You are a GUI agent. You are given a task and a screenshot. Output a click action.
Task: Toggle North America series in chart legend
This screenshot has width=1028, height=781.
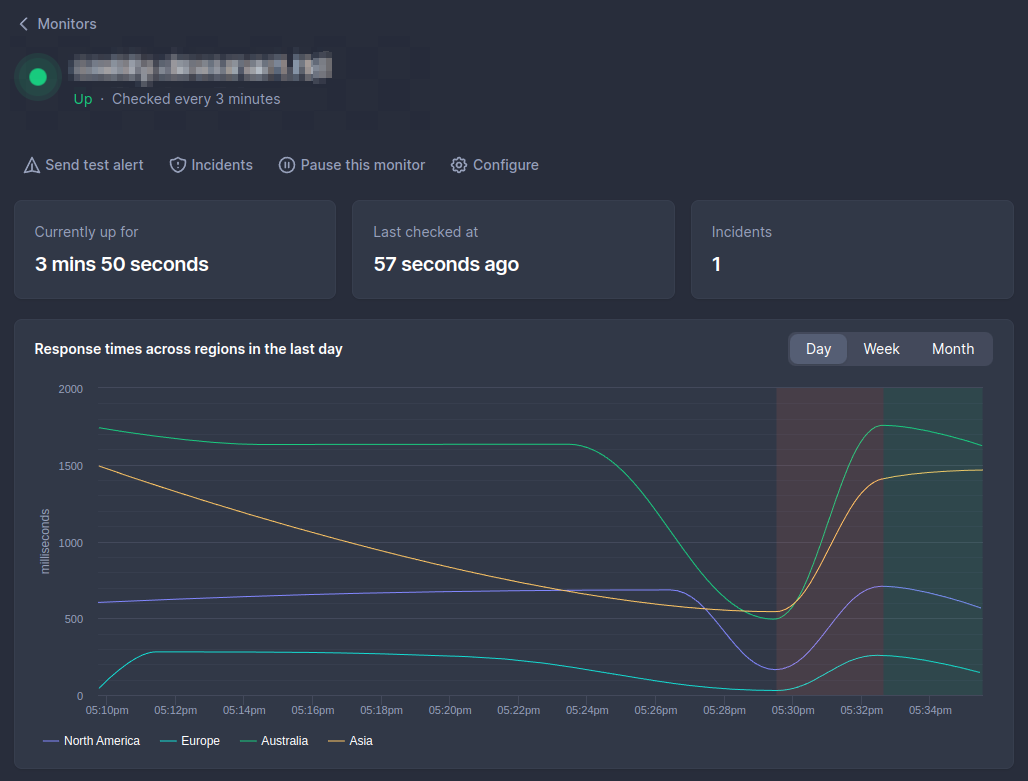(x=91, y=741)
